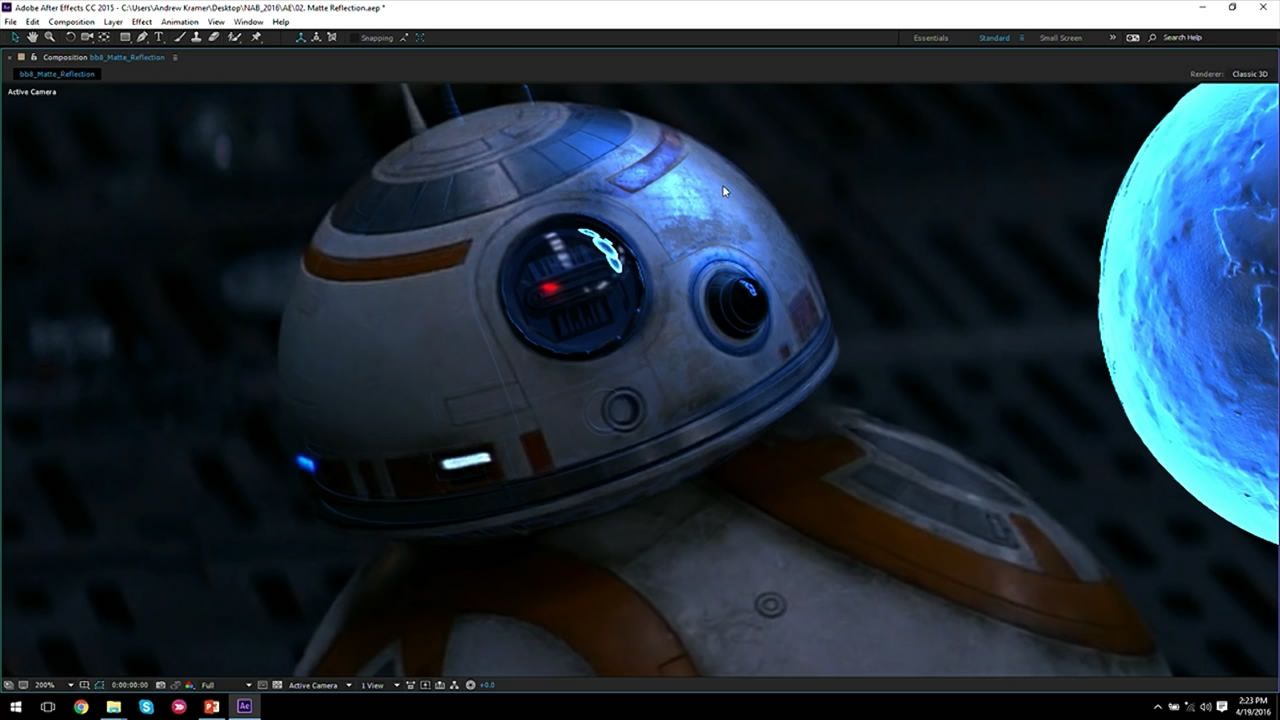This screenshot has height=720, width=1280.
Task: Click the Always Preview This View icon
Action: pos(9,685)
